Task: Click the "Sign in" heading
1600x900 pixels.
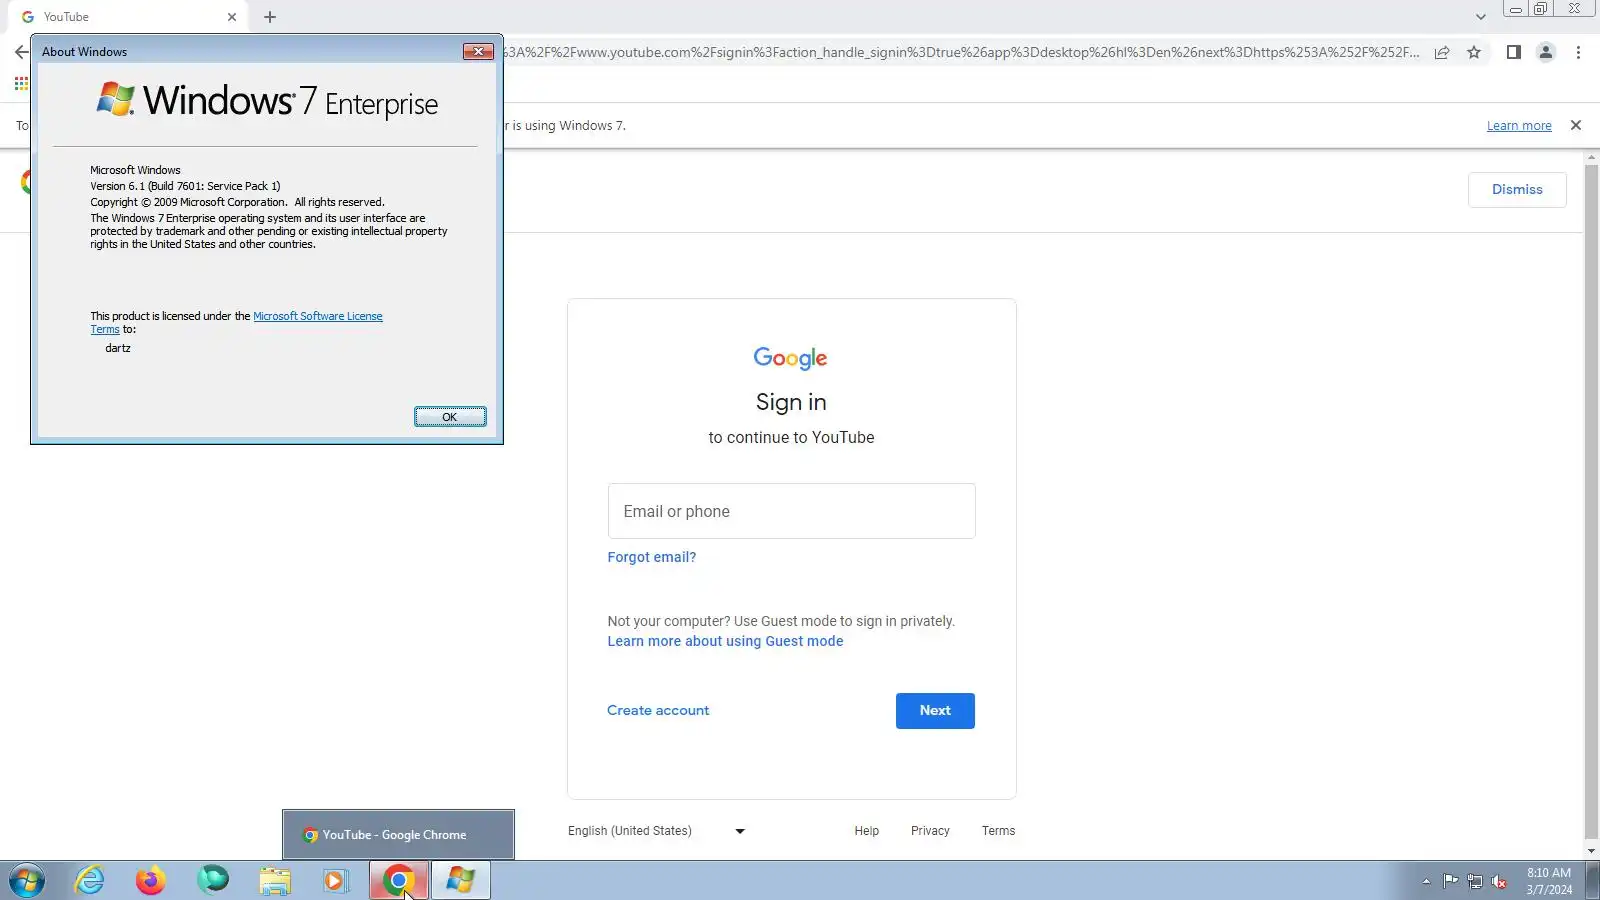Action: pos(791,402)
